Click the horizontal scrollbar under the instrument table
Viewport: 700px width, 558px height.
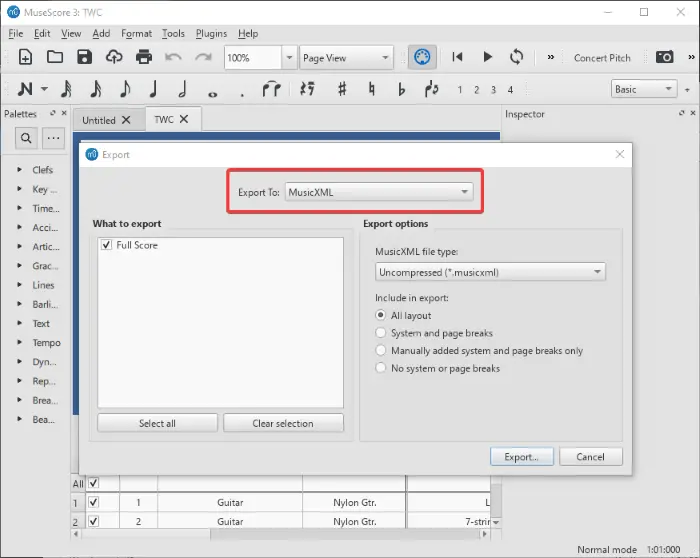280,534
